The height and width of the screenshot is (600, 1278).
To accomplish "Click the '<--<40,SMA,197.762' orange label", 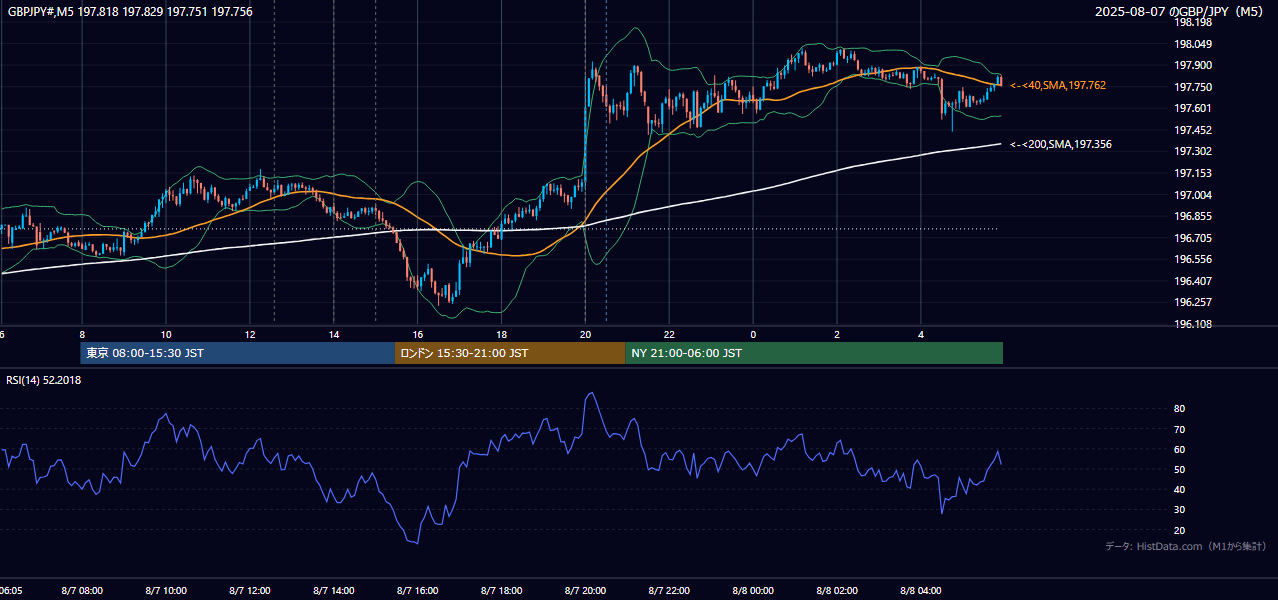I will coord(1057,86).
